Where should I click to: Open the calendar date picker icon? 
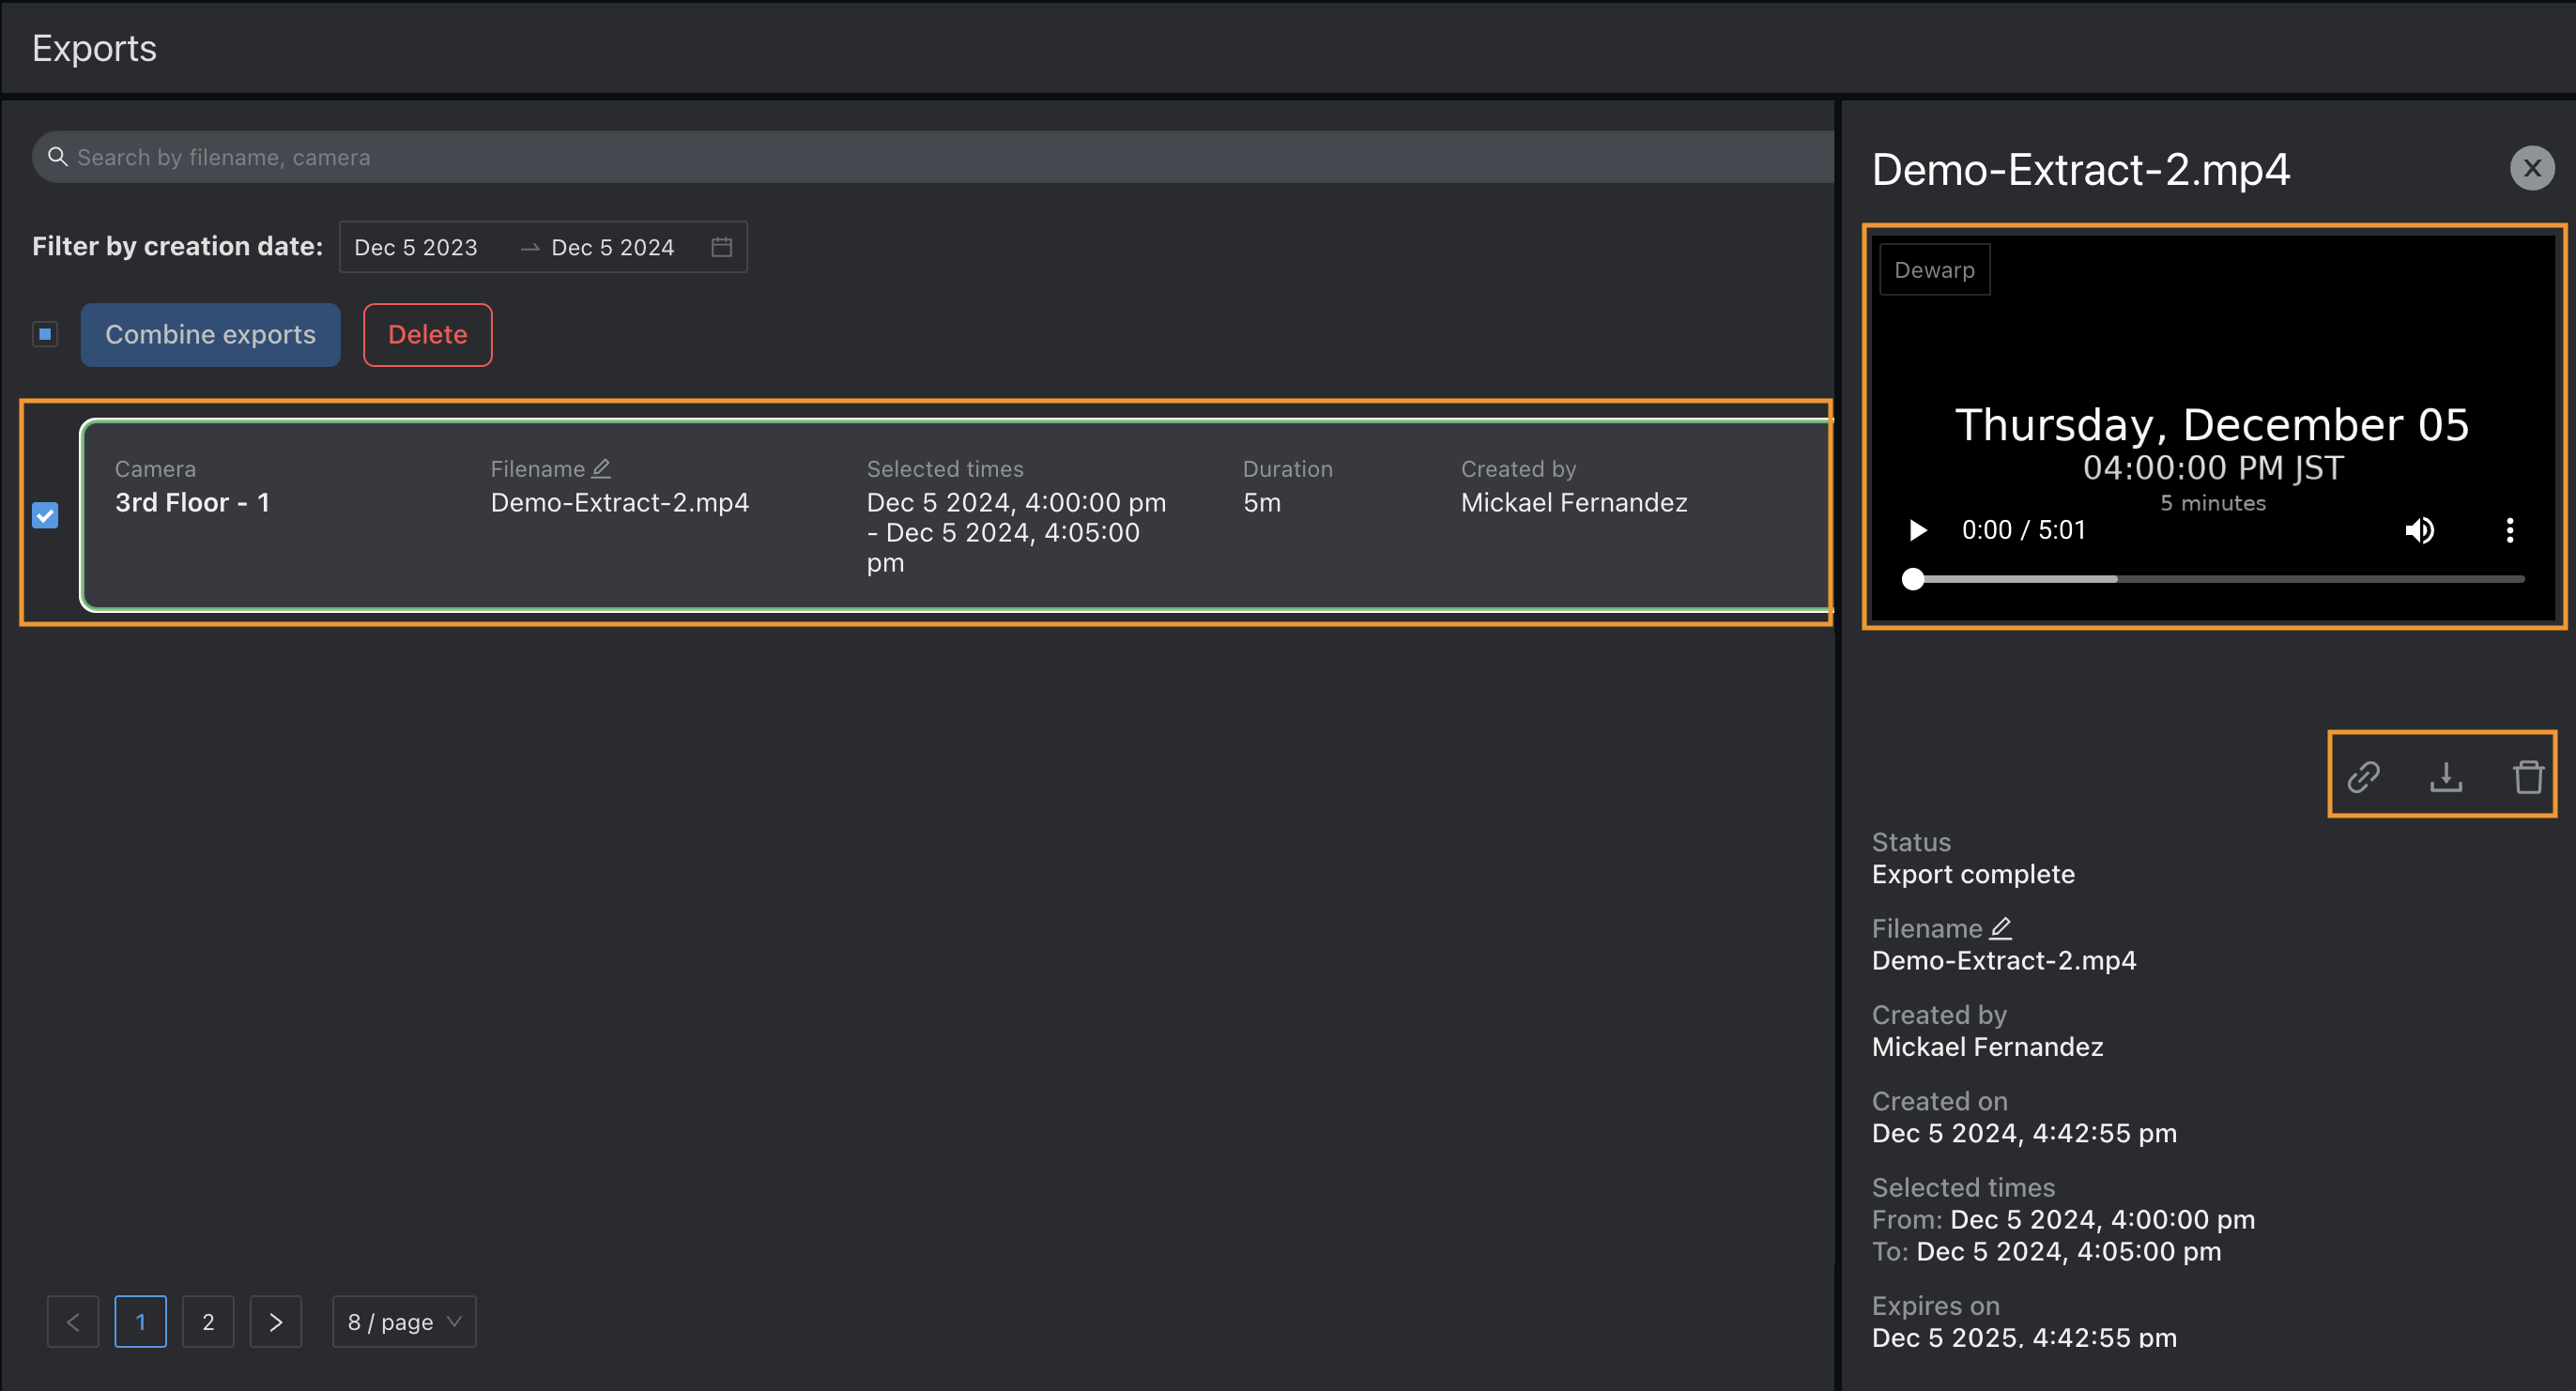pos(721,247)
